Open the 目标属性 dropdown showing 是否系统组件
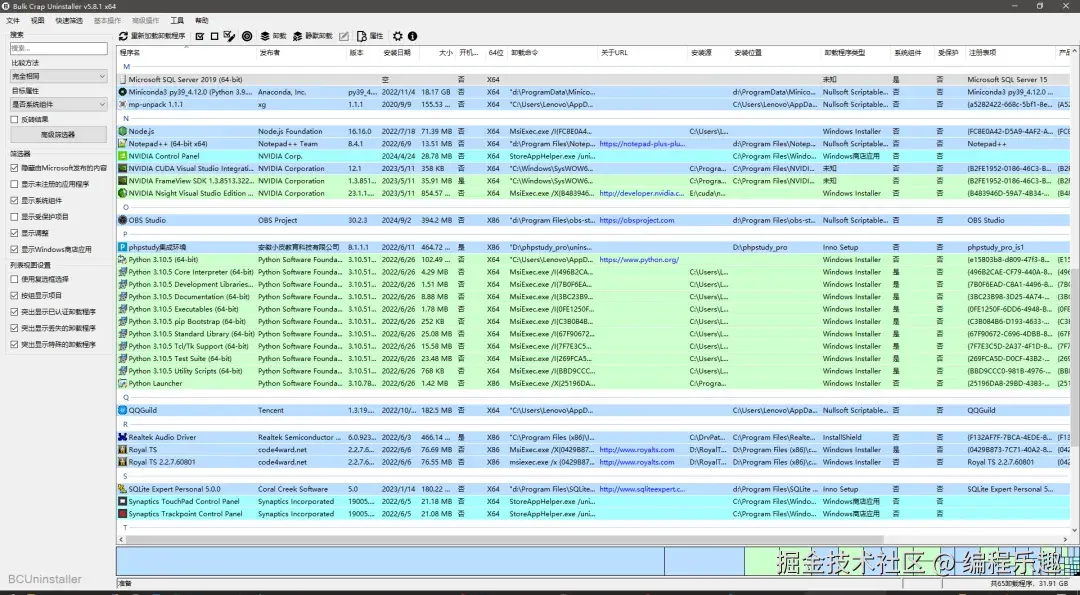The height and width of the screenshot is (595, 1080). 59,105
